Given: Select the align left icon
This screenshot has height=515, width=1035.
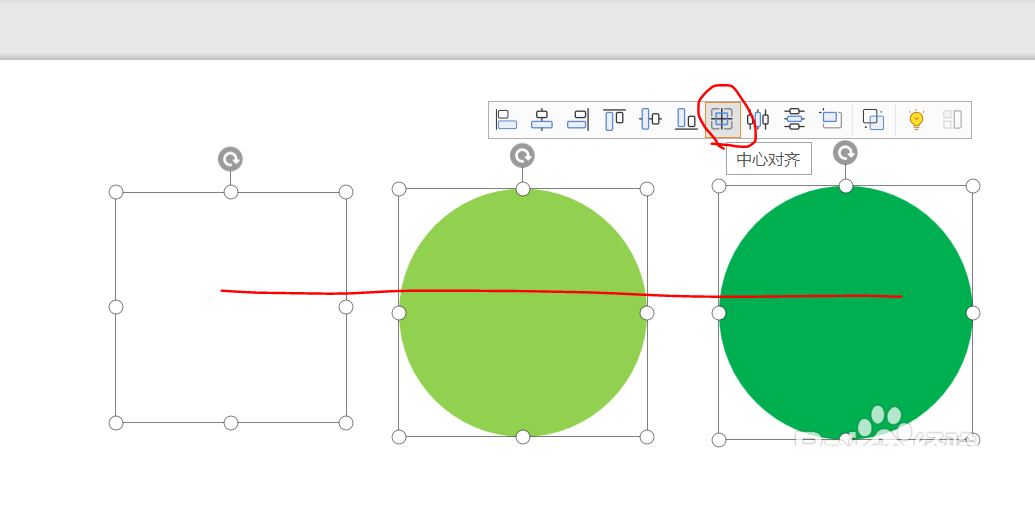Looking at the screenshot, I should 506,120.
